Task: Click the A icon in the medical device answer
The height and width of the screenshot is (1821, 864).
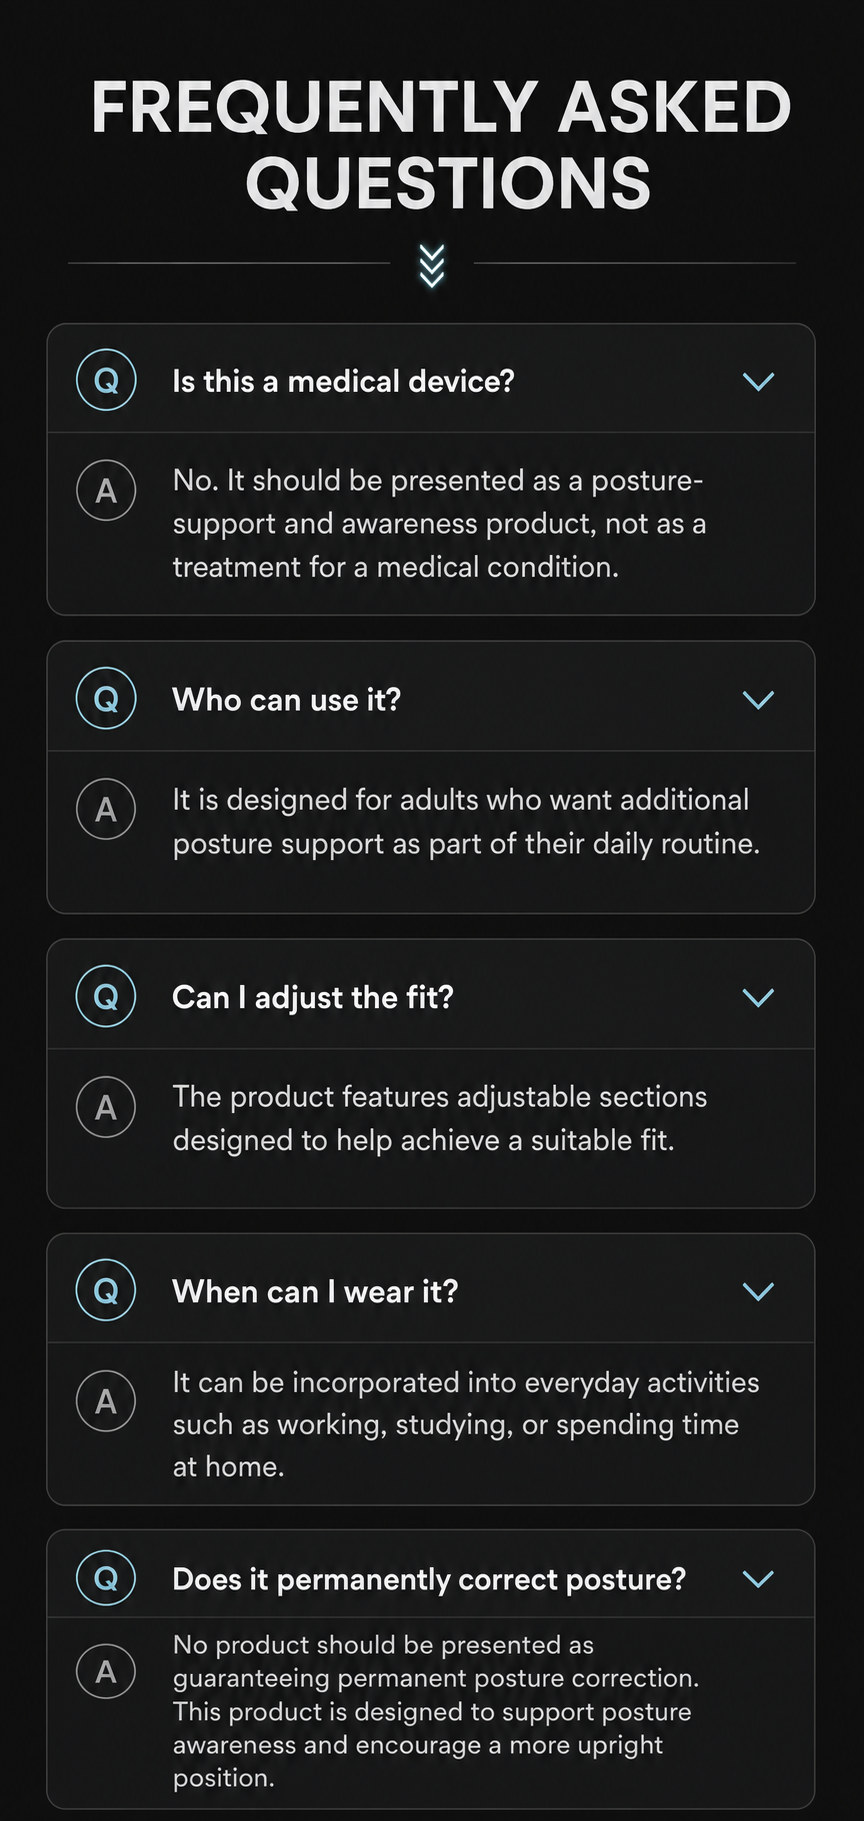Action: 106,490
